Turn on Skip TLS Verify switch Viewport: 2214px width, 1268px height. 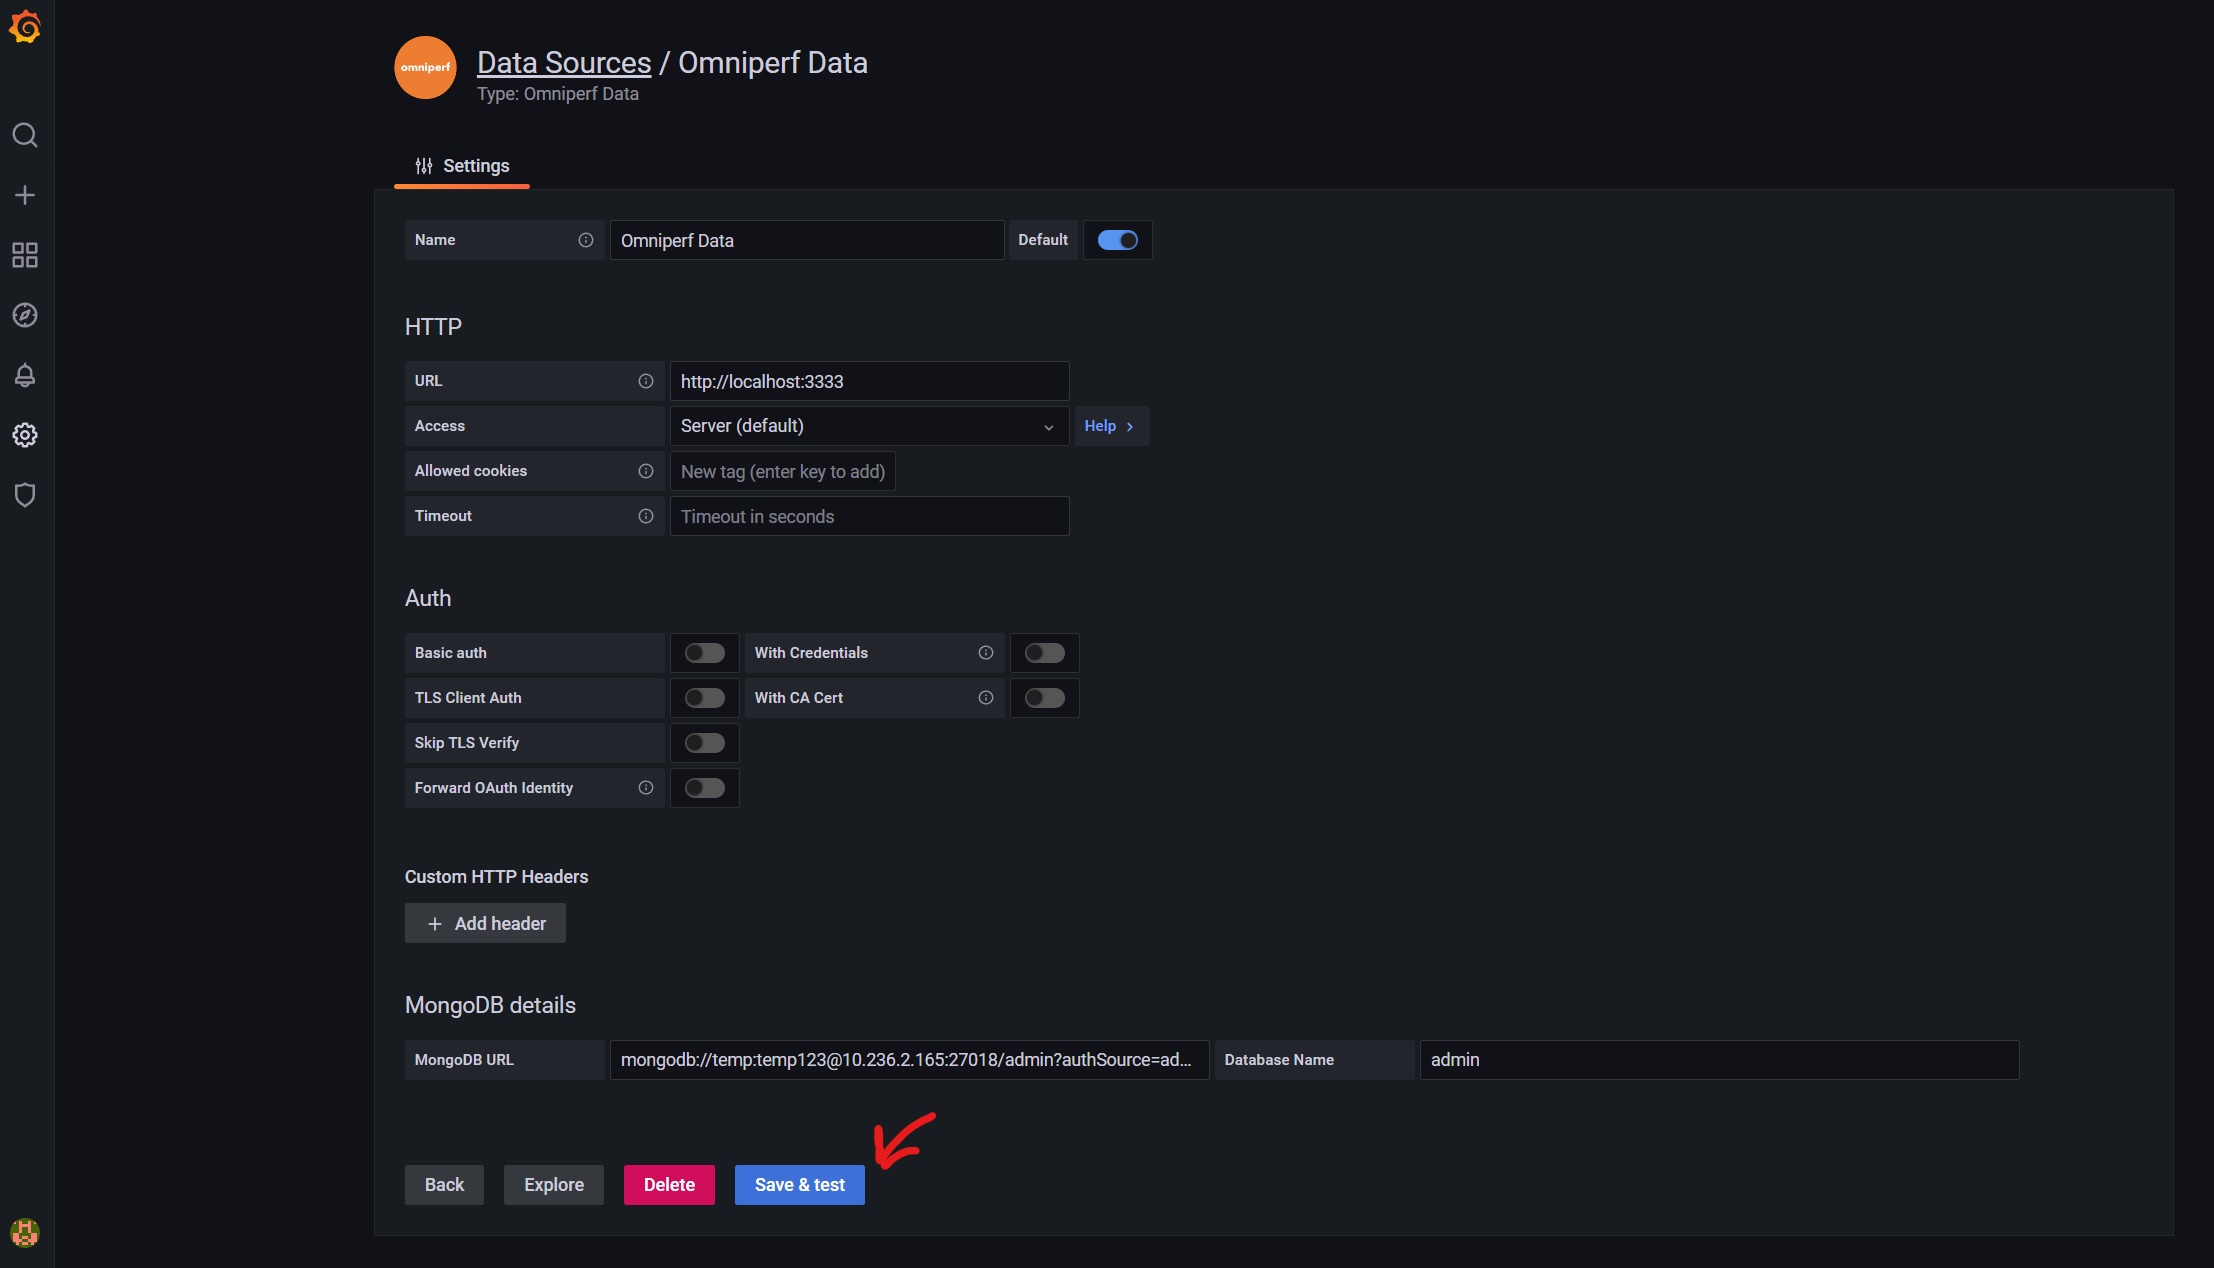(704, 743)
